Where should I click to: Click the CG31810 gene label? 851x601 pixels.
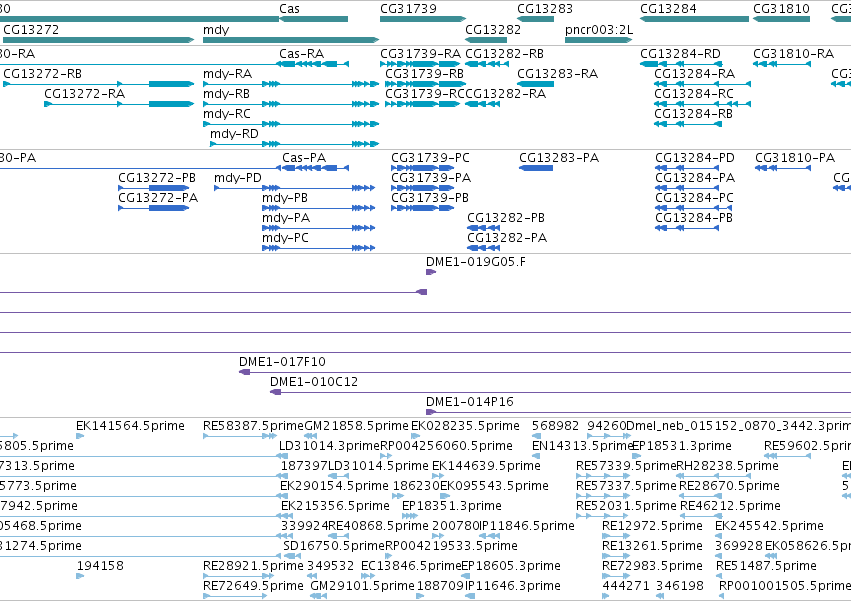point(781,9)
